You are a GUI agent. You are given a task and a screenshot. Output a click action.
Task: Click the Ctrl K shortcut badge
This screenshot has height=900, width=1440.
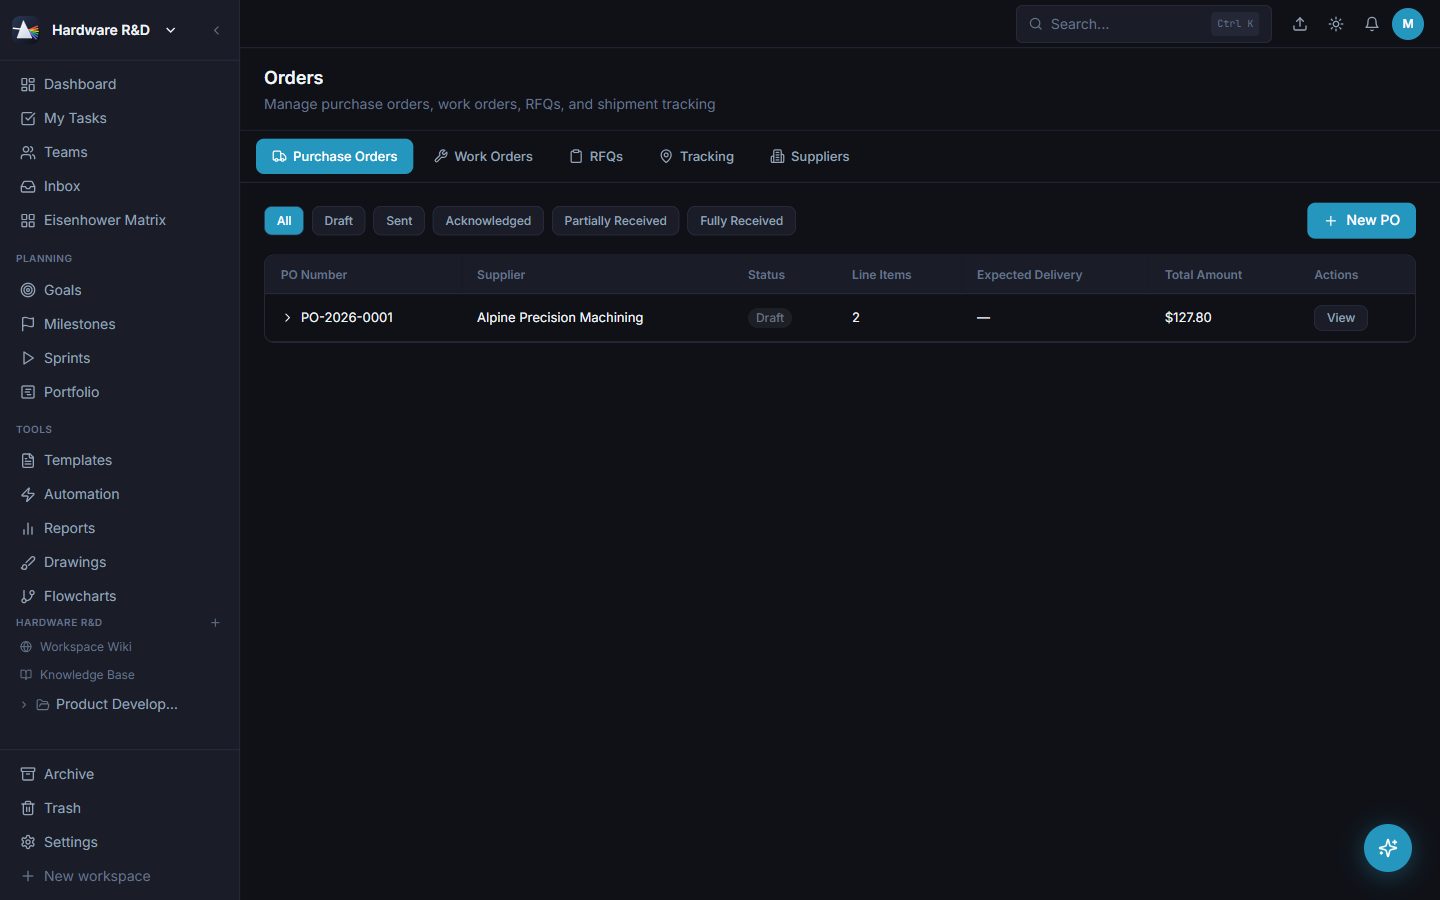tap(1235, 24)
